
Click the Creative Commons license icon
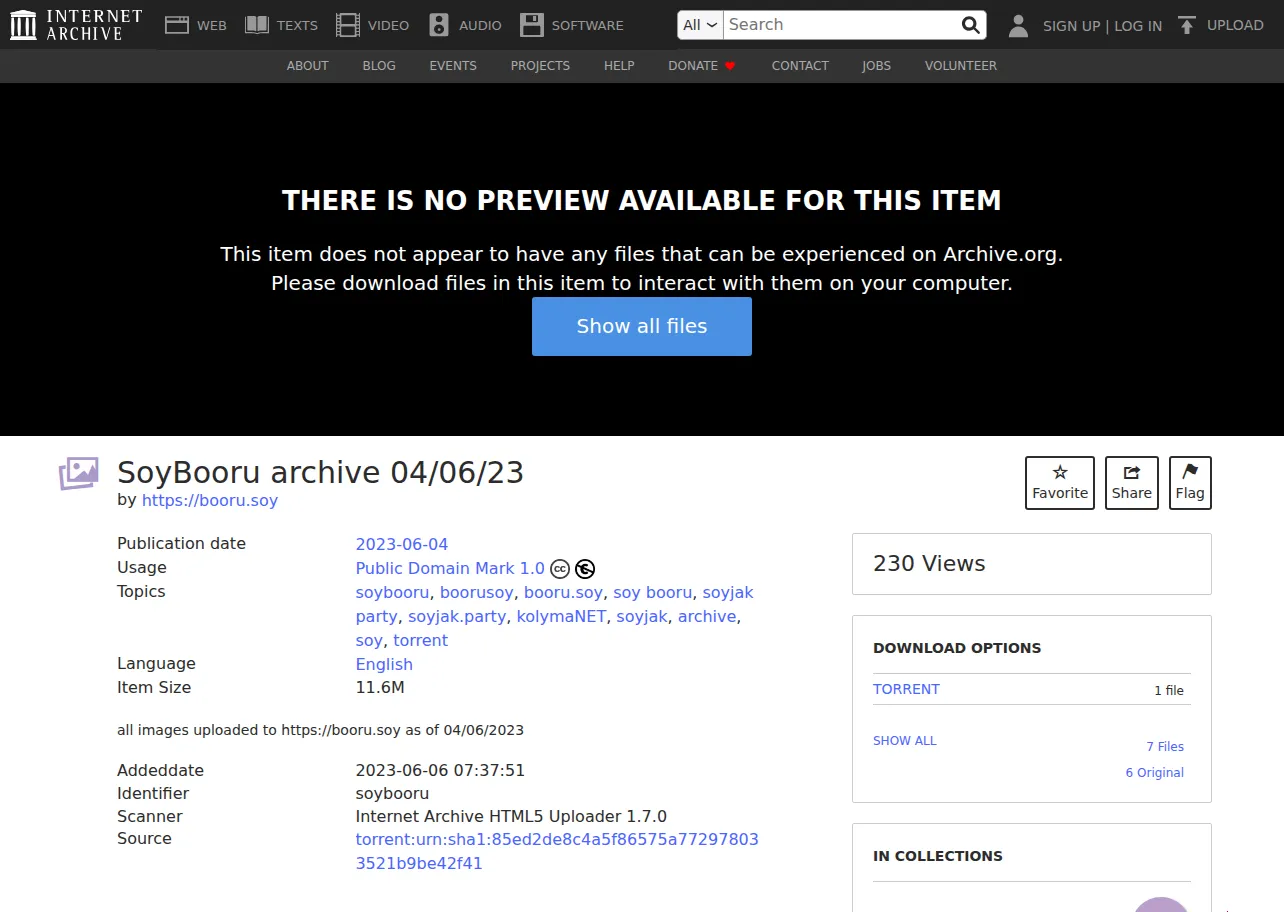tap(560, 569)
